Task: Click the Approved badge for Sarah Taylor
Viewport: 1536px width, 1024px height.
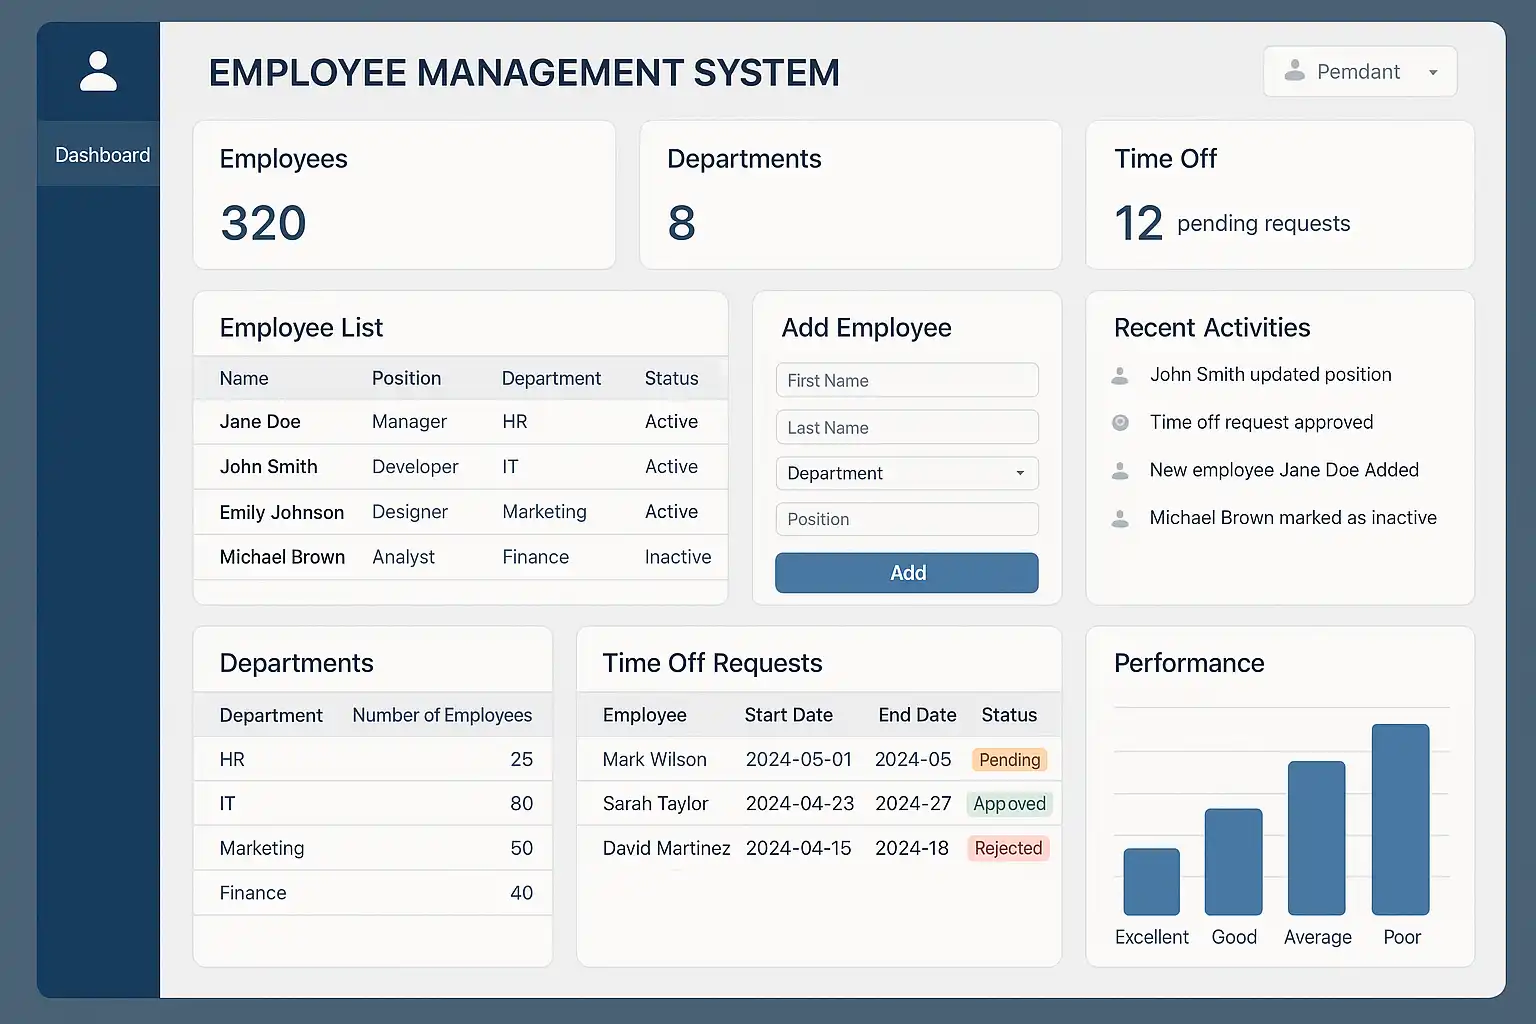Action: [1009, 804]
